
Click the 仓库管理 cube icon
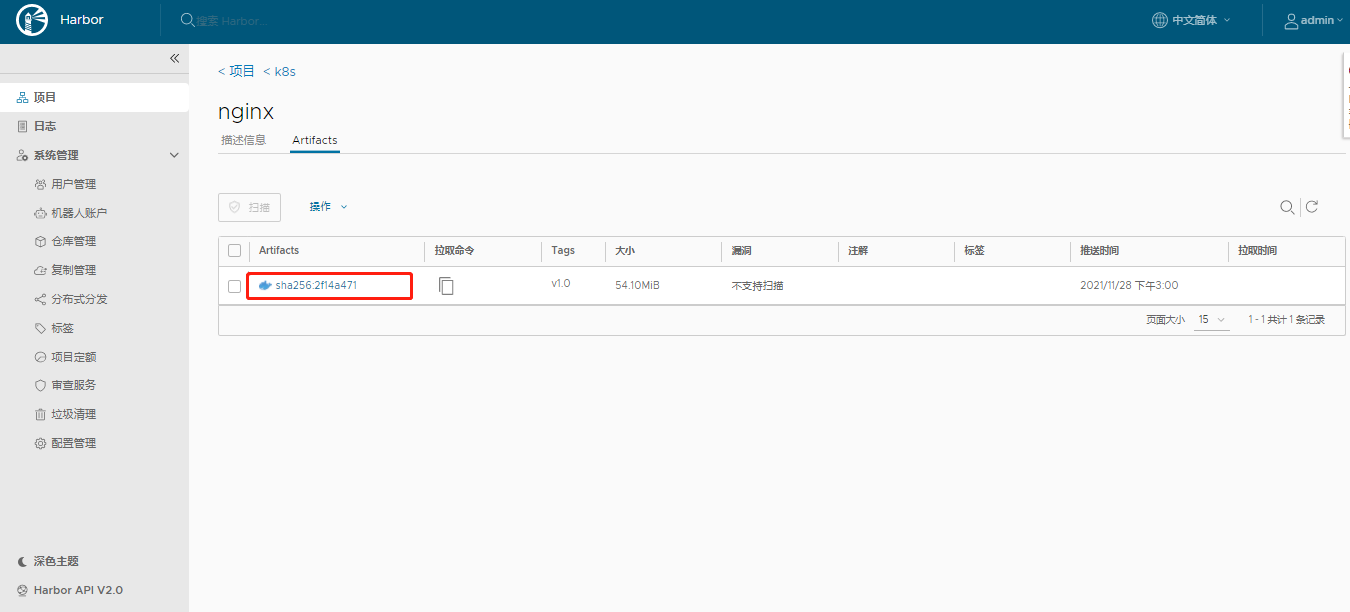(x=40, y=242)
